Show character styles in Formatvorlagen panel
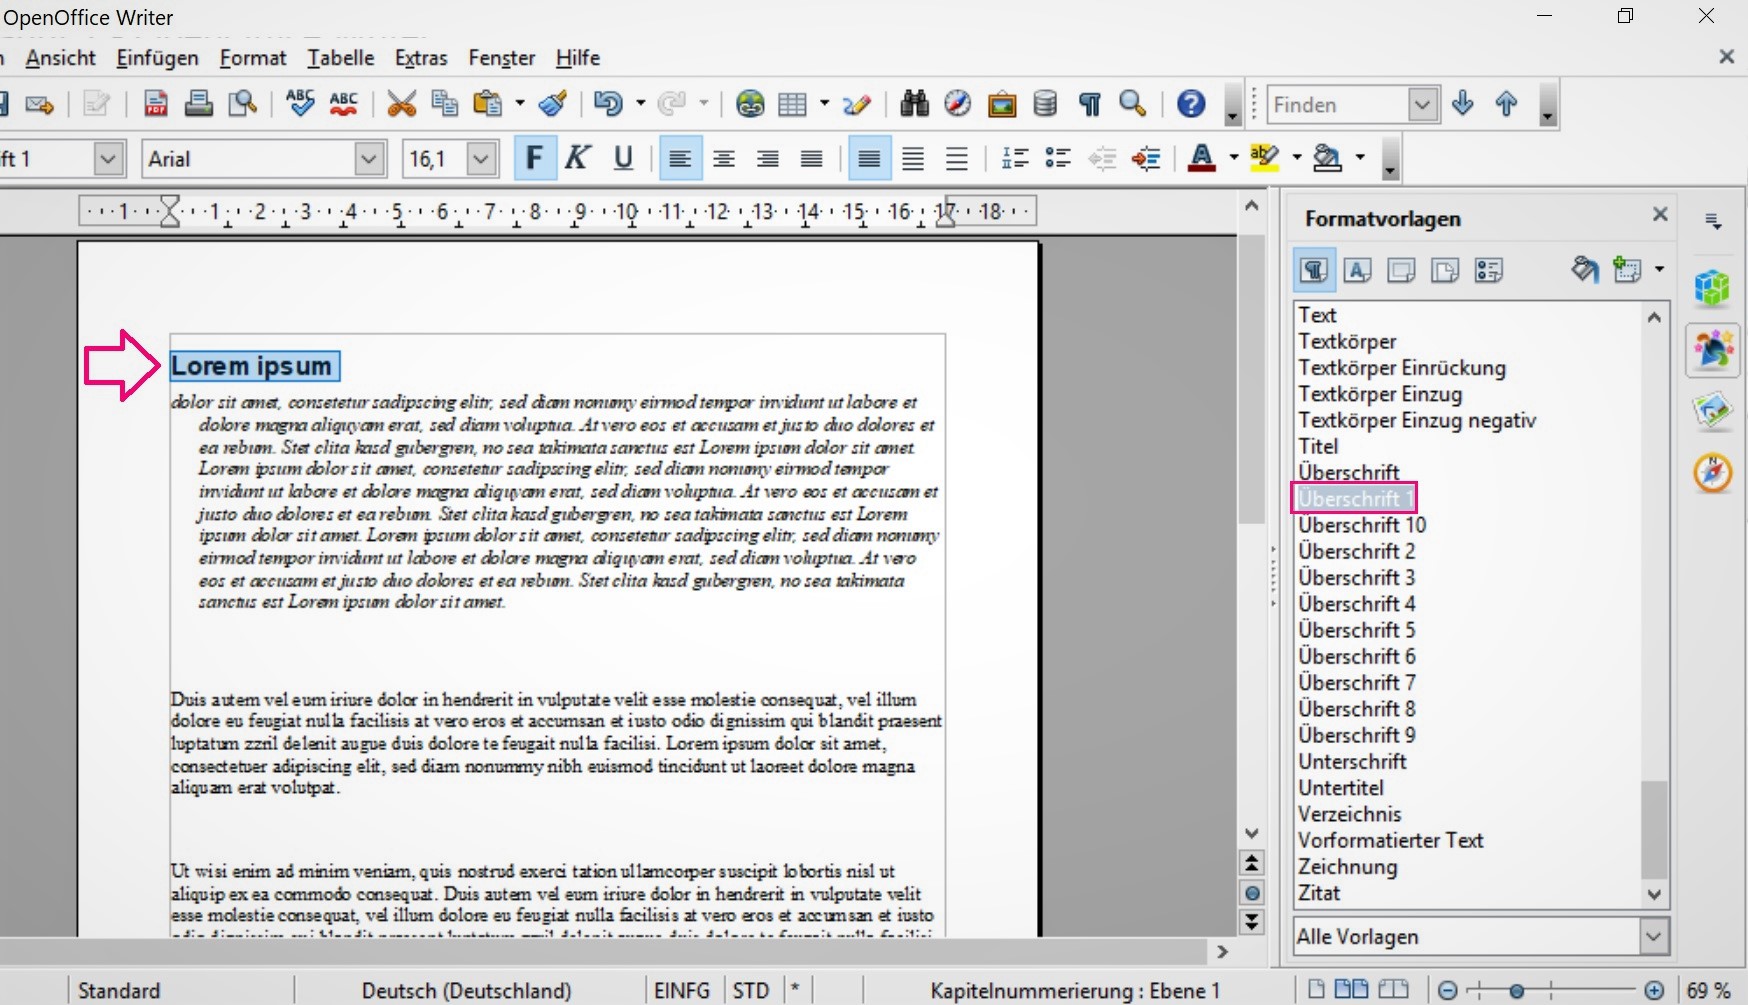Viewport: 1748px width, 1005px height. pyautogui.click(x=1357, y=270)
